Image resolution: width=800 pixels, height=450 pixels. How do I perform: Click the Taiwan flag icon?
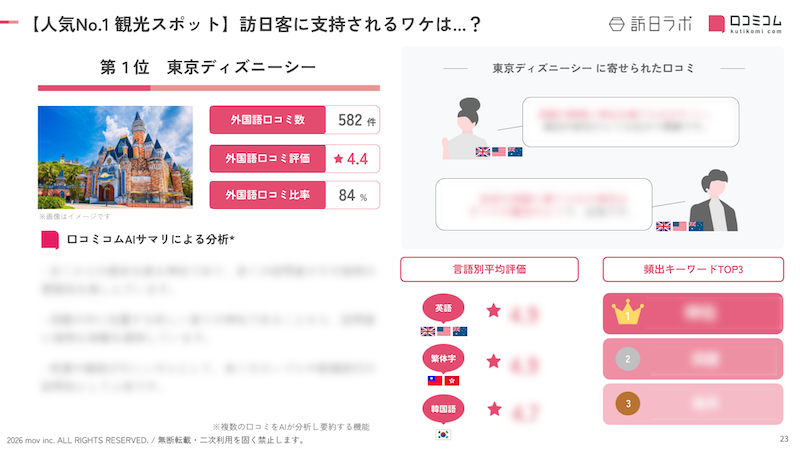coord(434,381)
